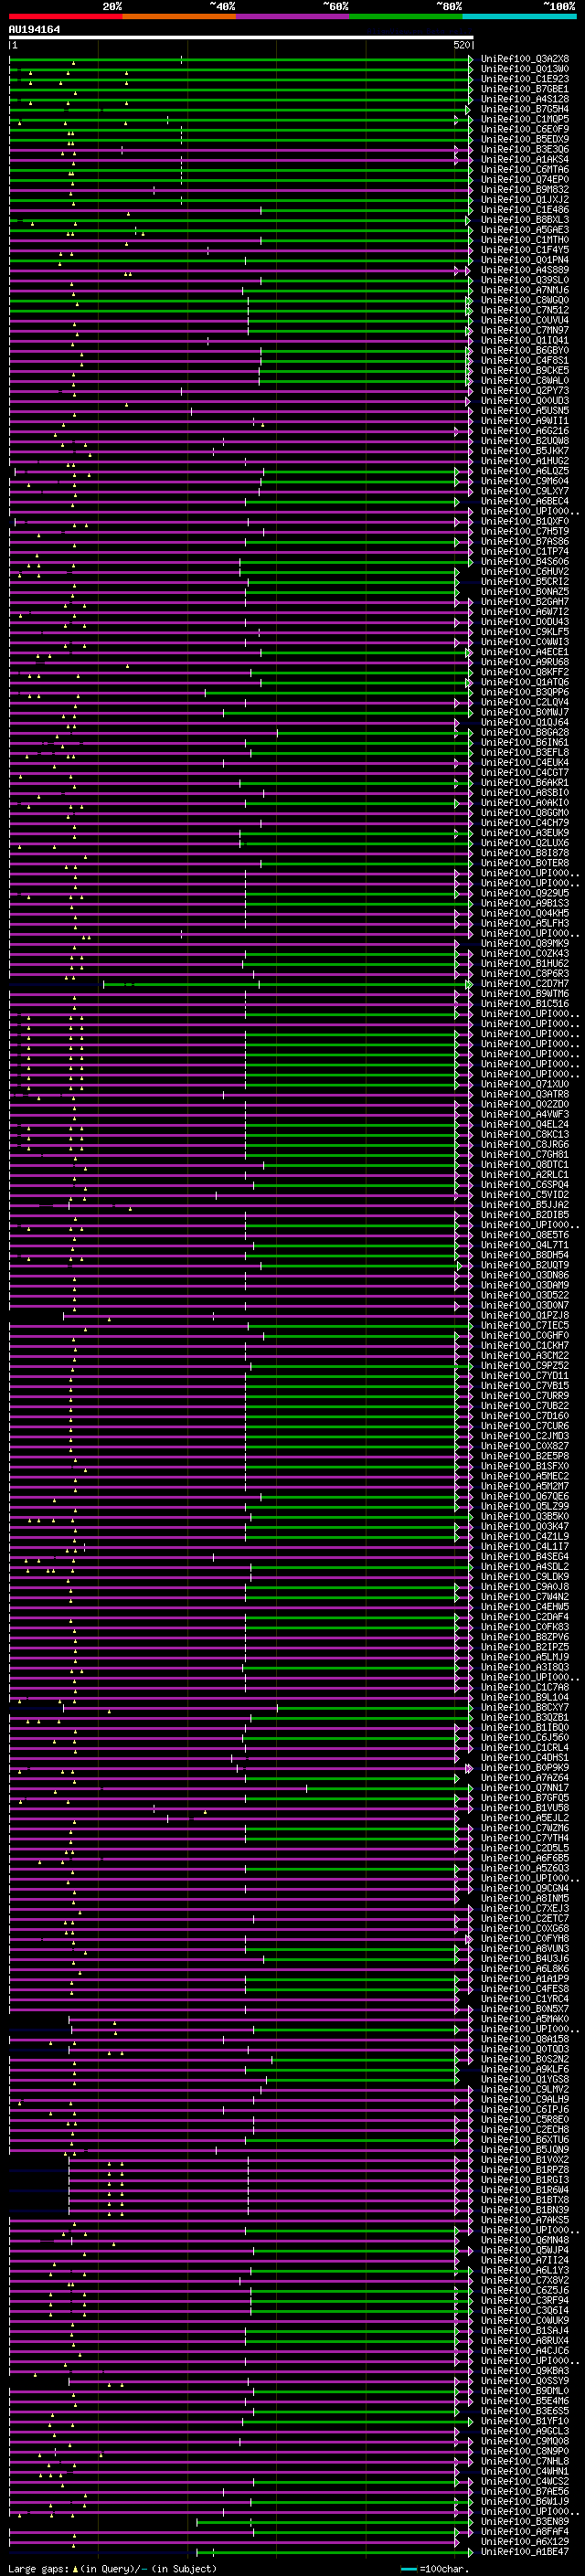Select hit UniRef100_C1MQP5
Screen dimensions: 585x2576
tap(524, 119)
